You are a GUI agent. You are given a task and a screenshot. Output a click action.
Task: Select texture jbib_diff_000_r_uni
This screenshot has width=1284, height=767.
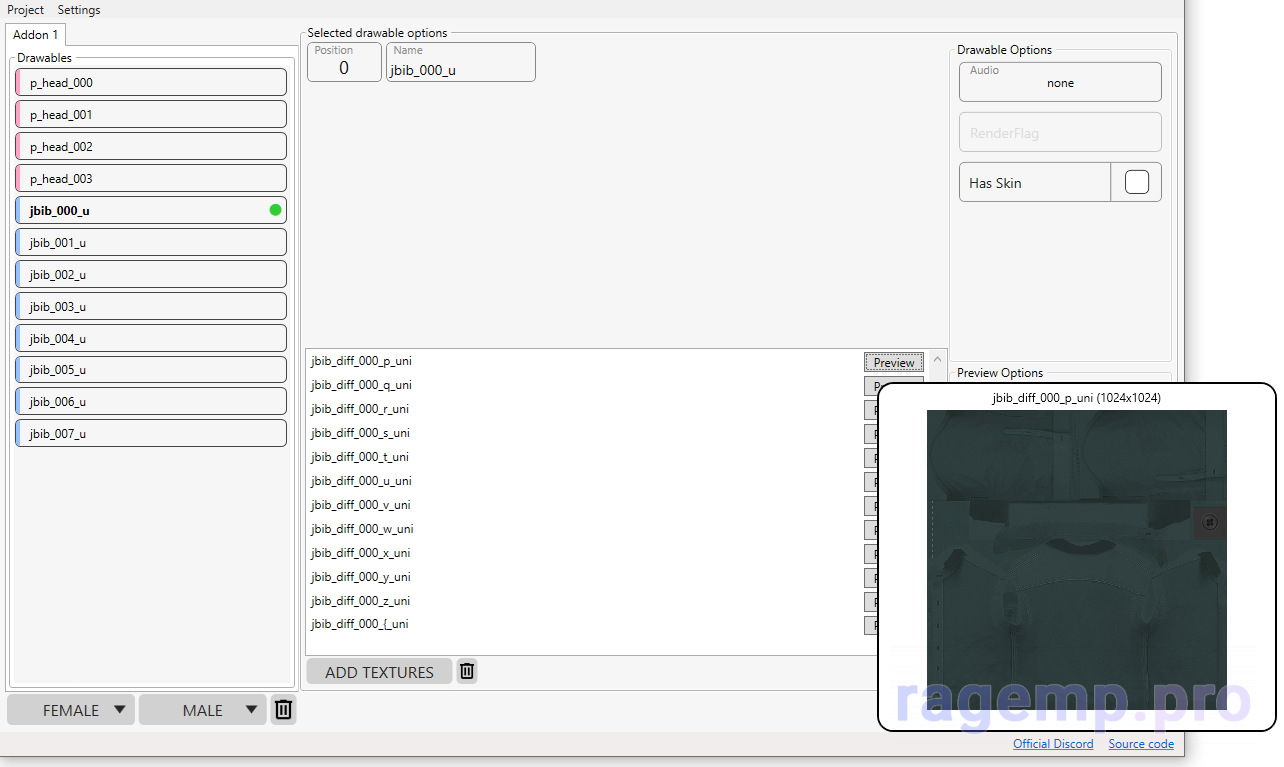(360, 409)
